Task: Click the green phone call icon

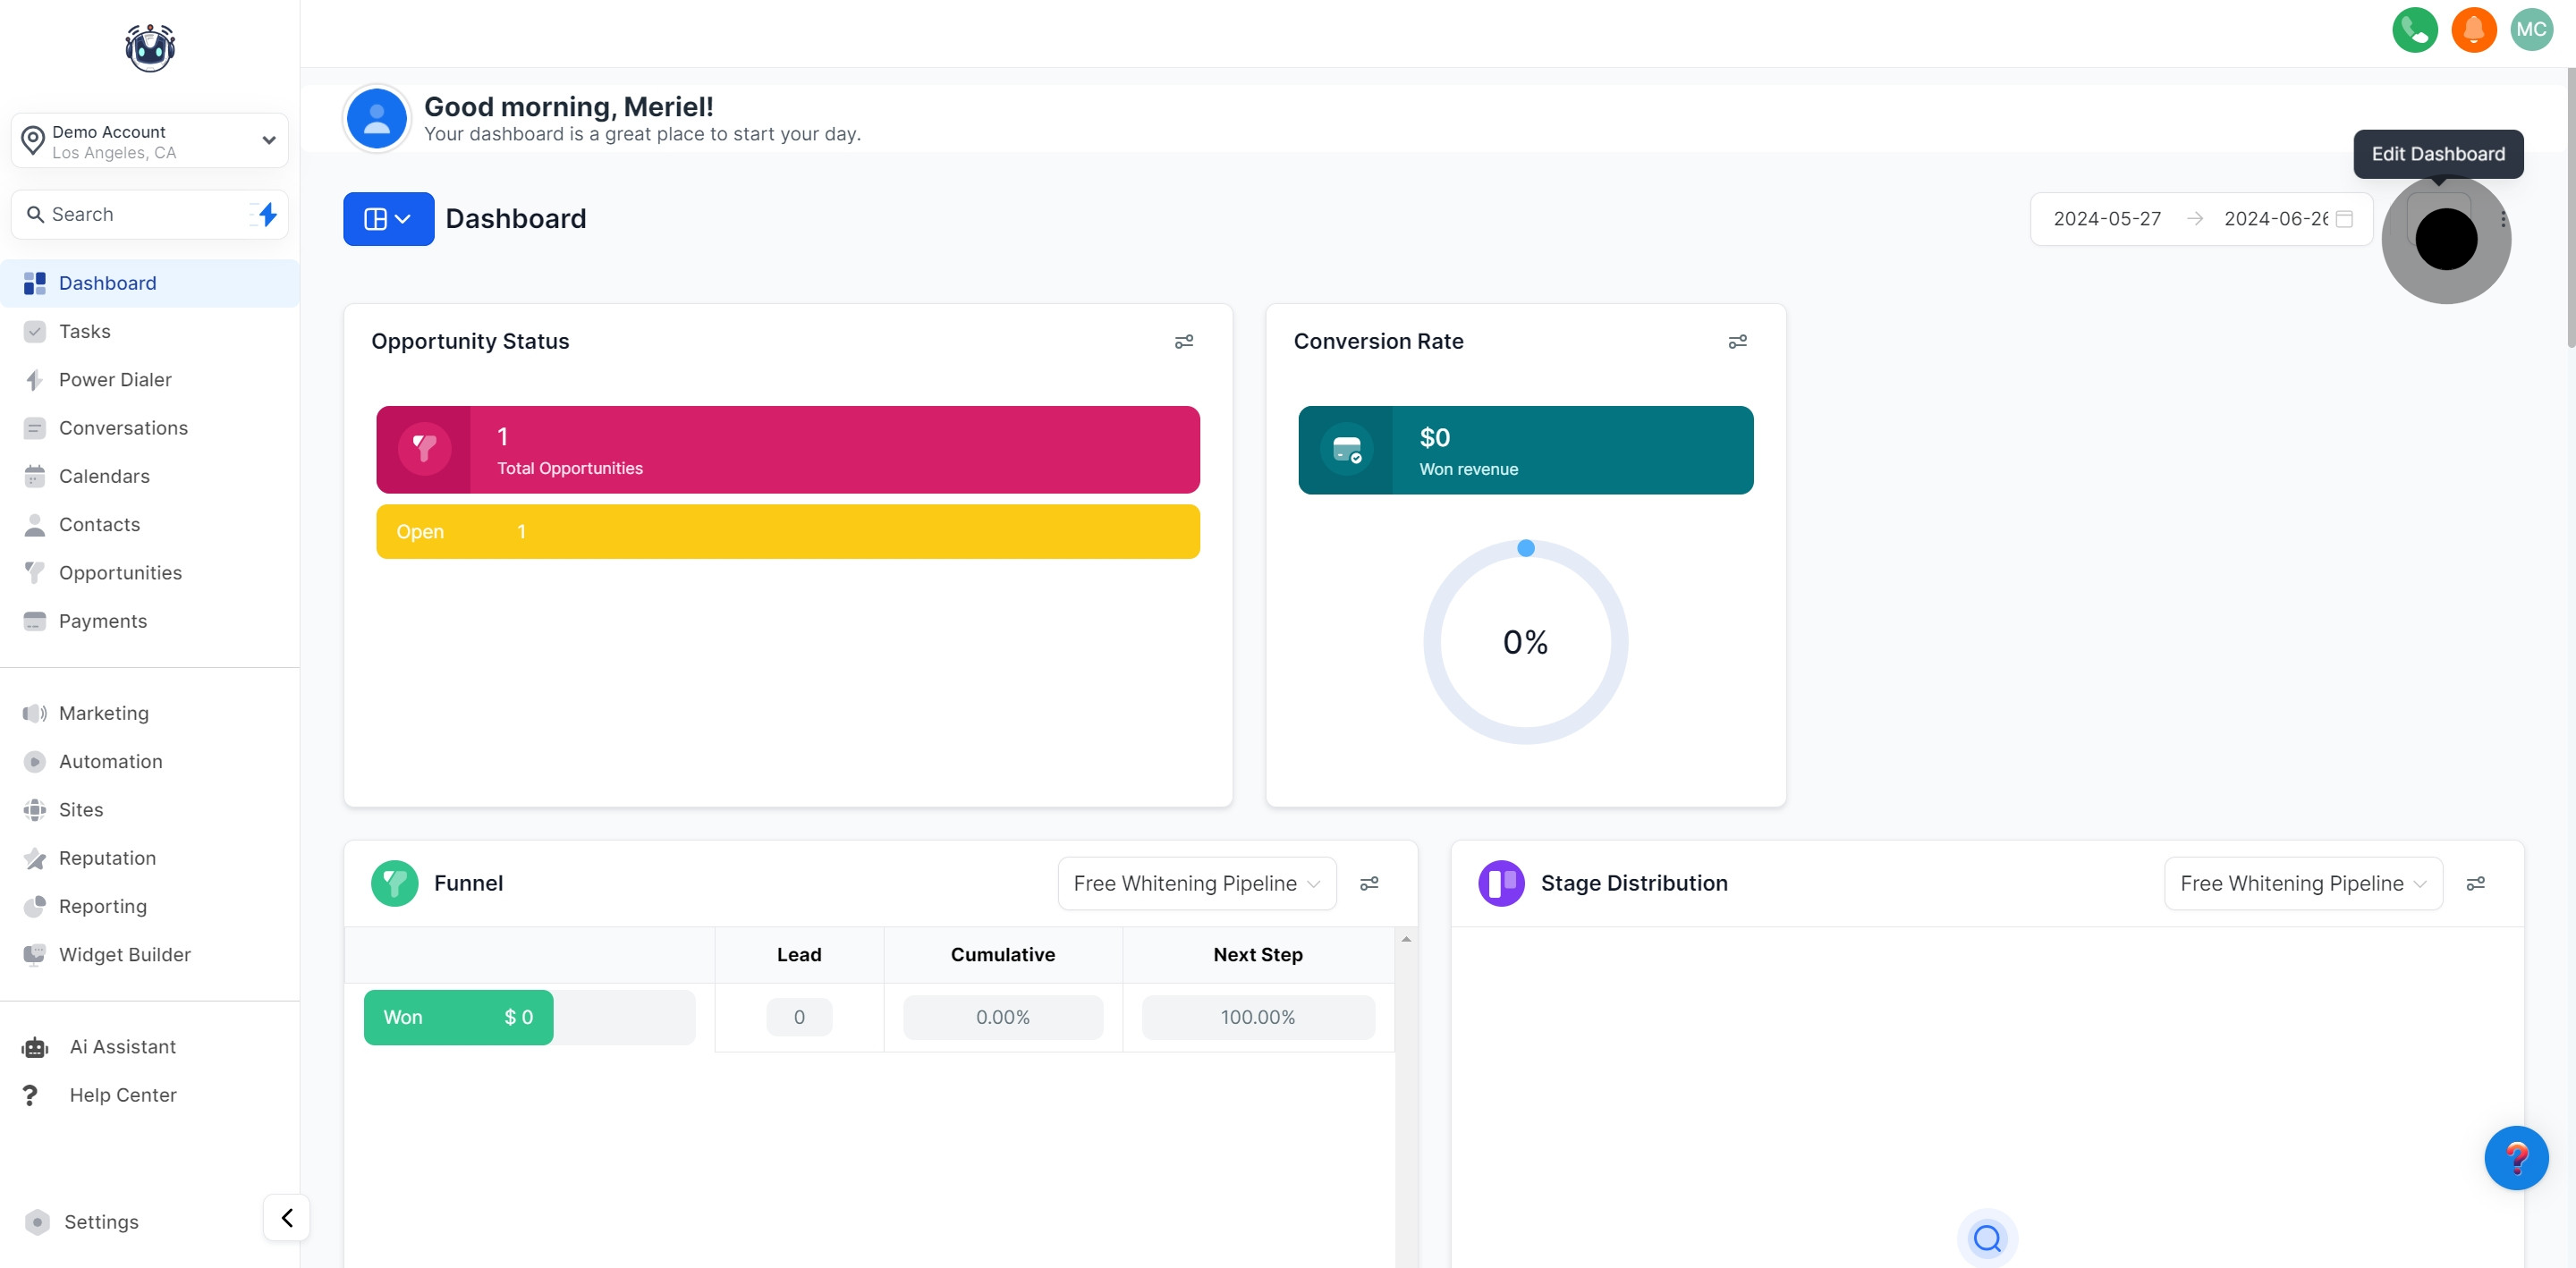Action: click(x=2414, y=30)
